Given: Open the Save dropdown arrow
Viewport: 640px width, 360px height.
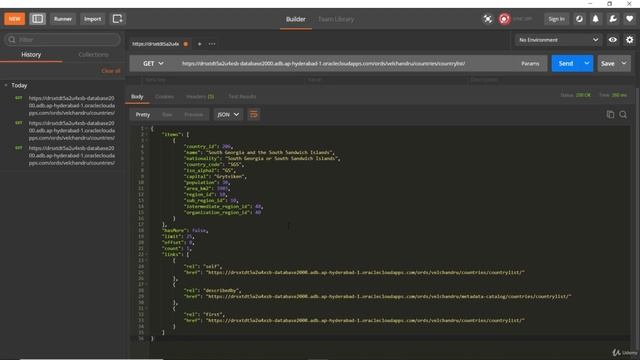Looking at the screenshot, I should coord(624,64).
